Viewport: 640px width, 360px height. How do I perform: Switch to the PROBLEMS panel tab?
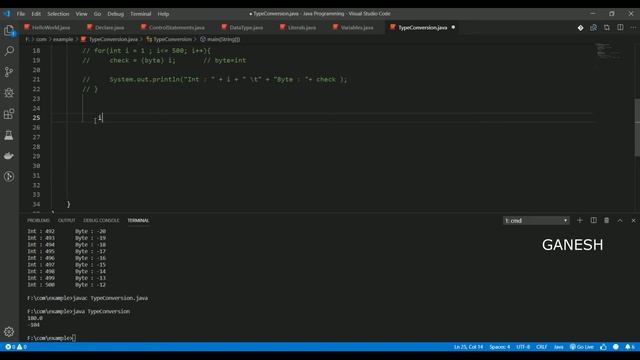[x=38, y=220]
